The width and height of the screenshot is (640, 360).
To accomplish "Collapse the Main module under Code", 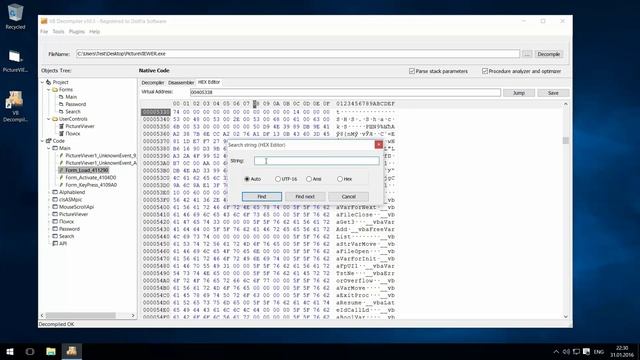I will point(49,148).
